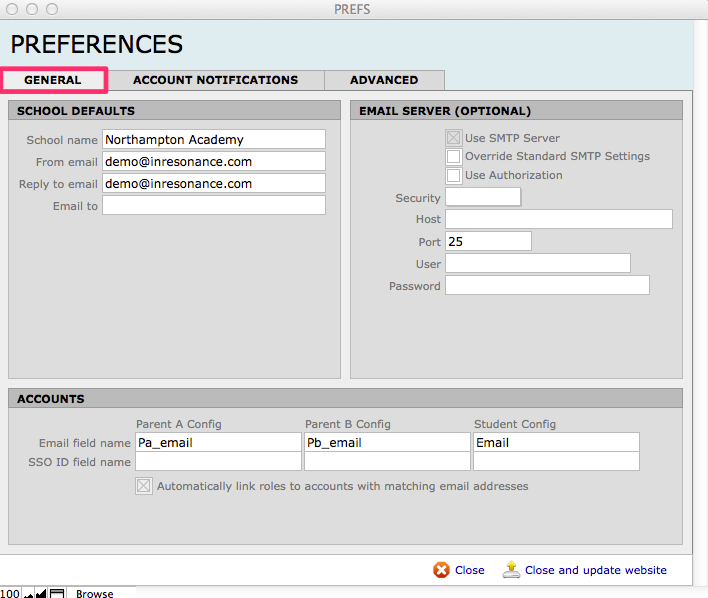Toggle the Use SMTP Server checkbox
Viewport: 708px width, 598px height.
click(x=453, y=138)
